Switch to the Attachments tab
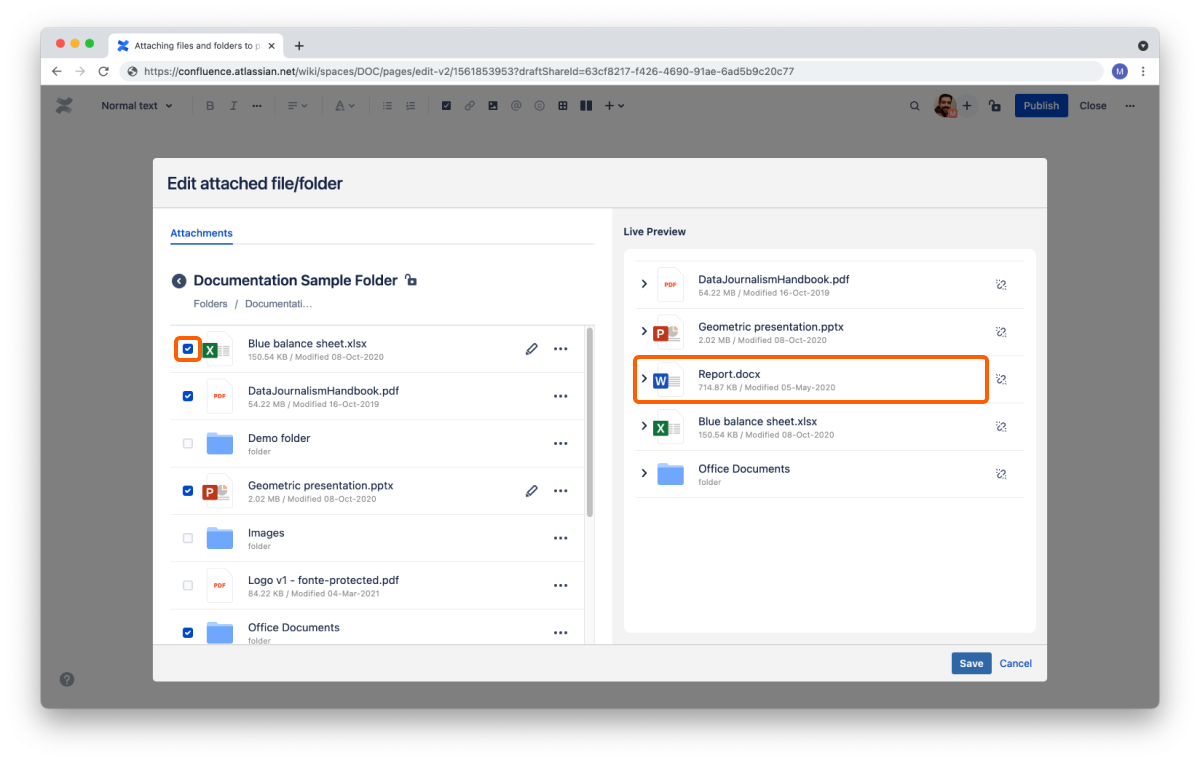The height and width of the screenshot is (762, 1200). click(x=201, y=233)
